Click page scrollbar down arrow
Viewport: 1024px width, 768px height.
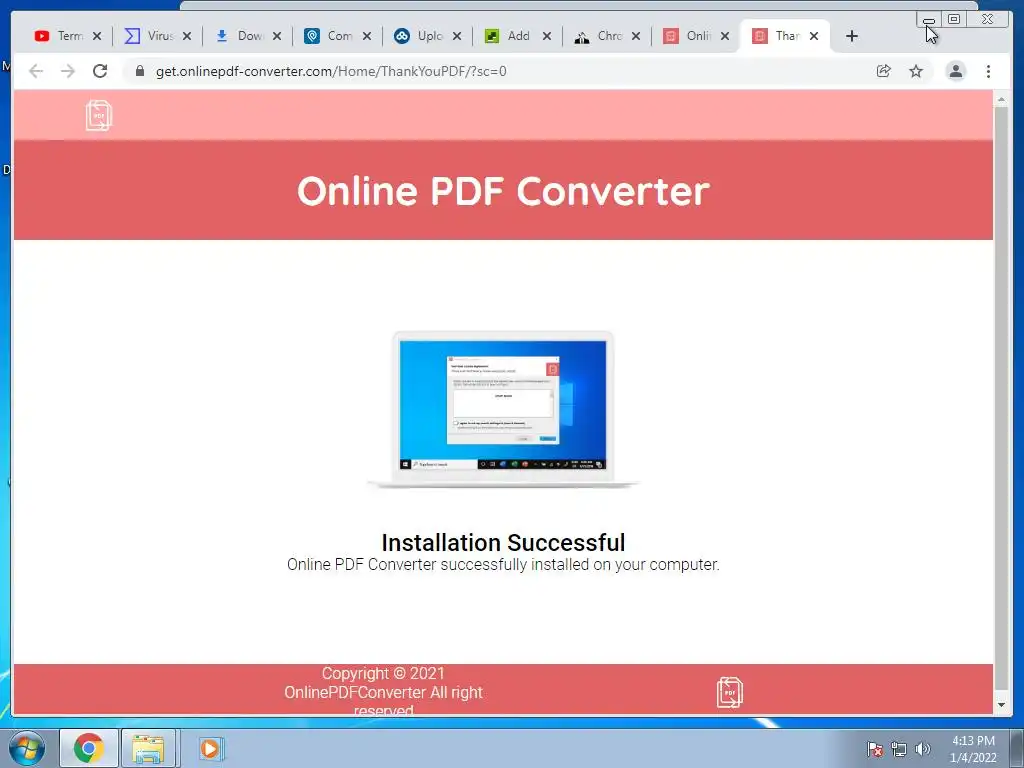[1001, 705]
